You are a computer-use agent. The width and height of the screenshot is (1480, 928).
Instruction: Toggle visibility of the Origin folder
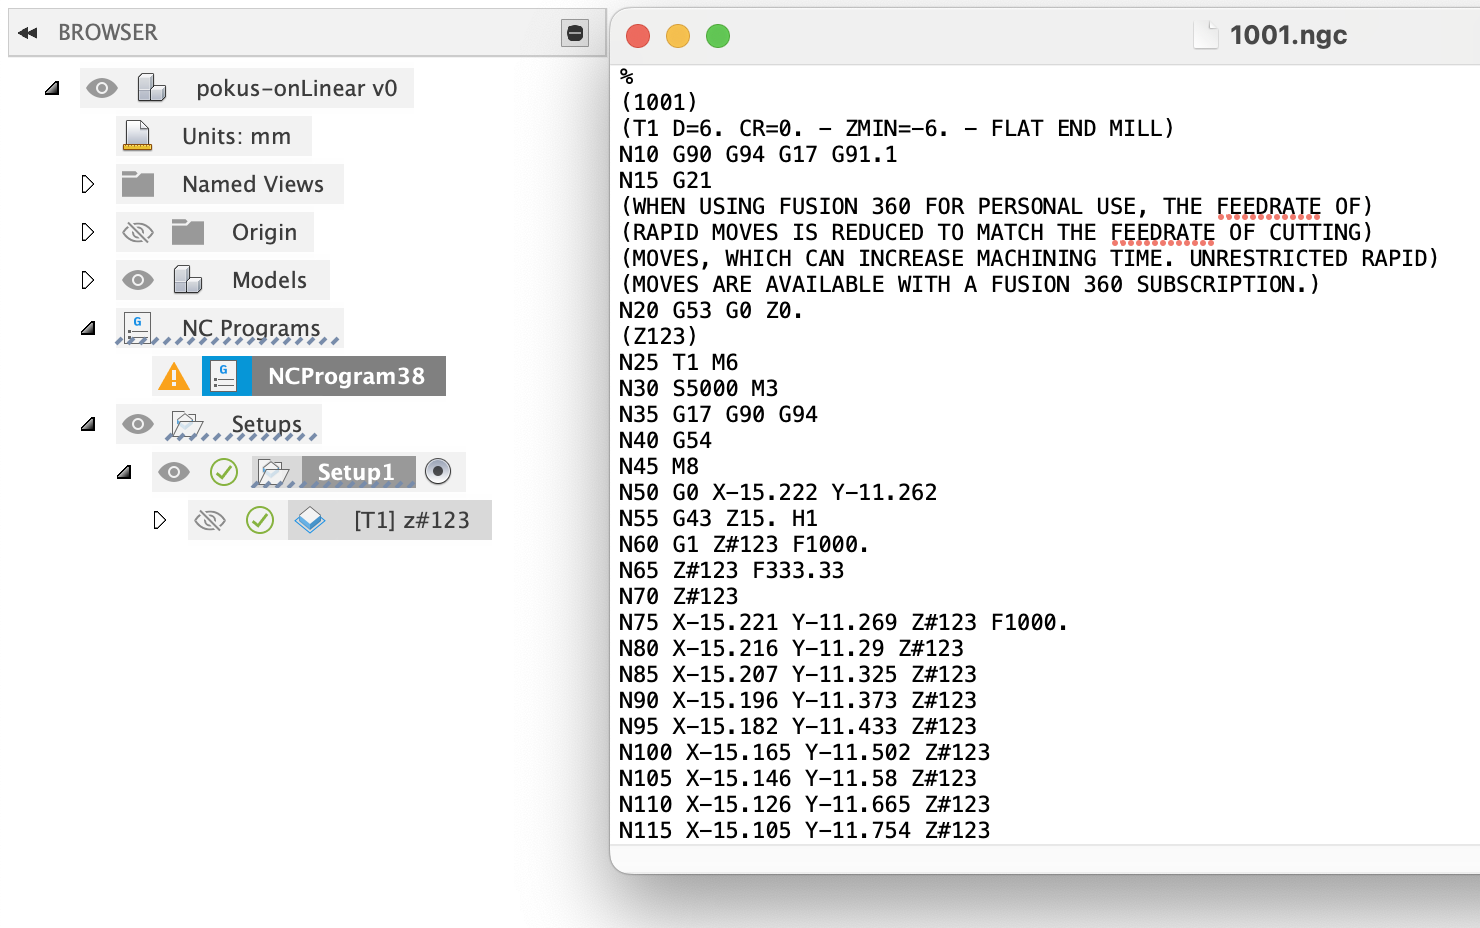[138, 232]
